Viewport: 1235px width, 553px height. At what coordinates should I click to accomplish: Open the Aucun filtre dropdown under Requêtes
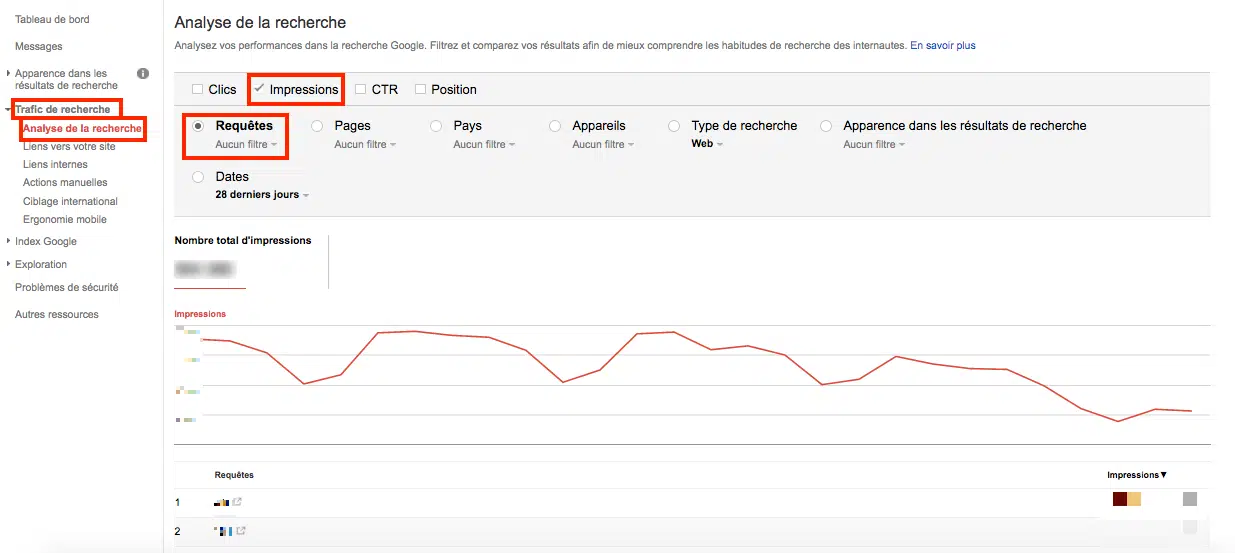(246, 145)
